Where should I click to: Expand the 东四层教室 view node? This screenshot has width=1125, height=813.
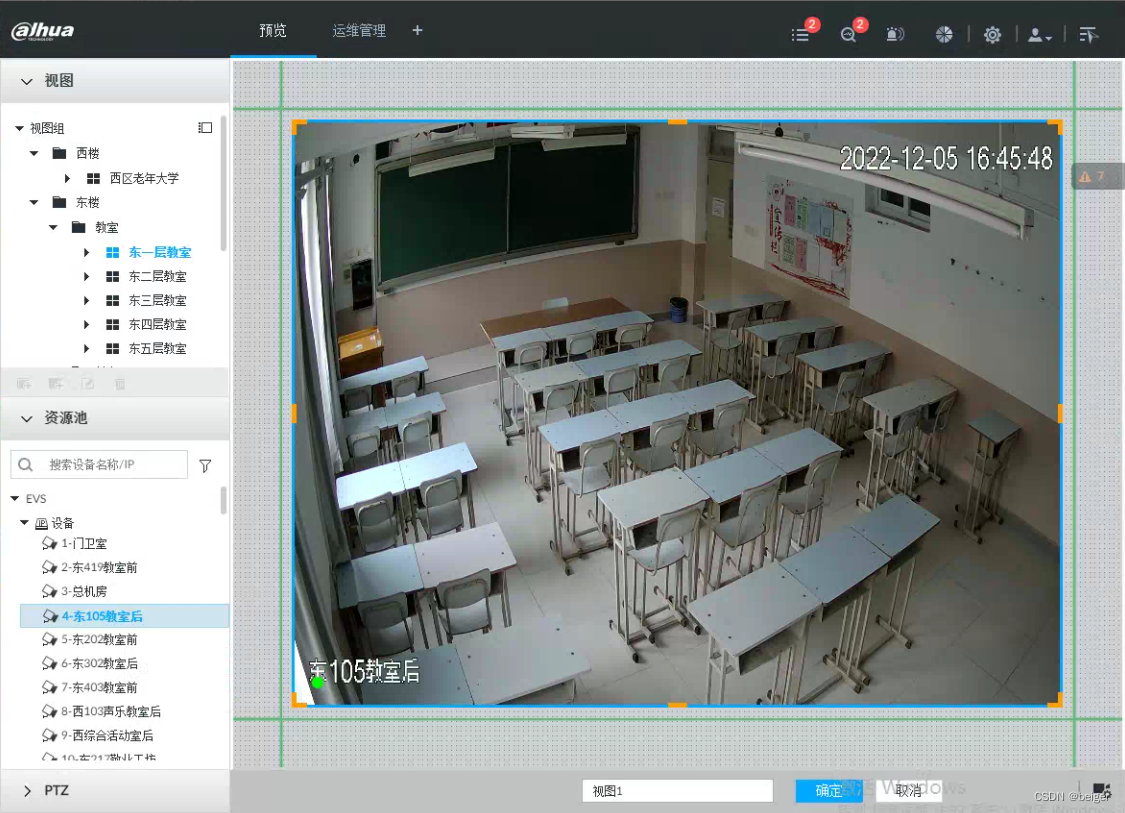pos(87,324)
